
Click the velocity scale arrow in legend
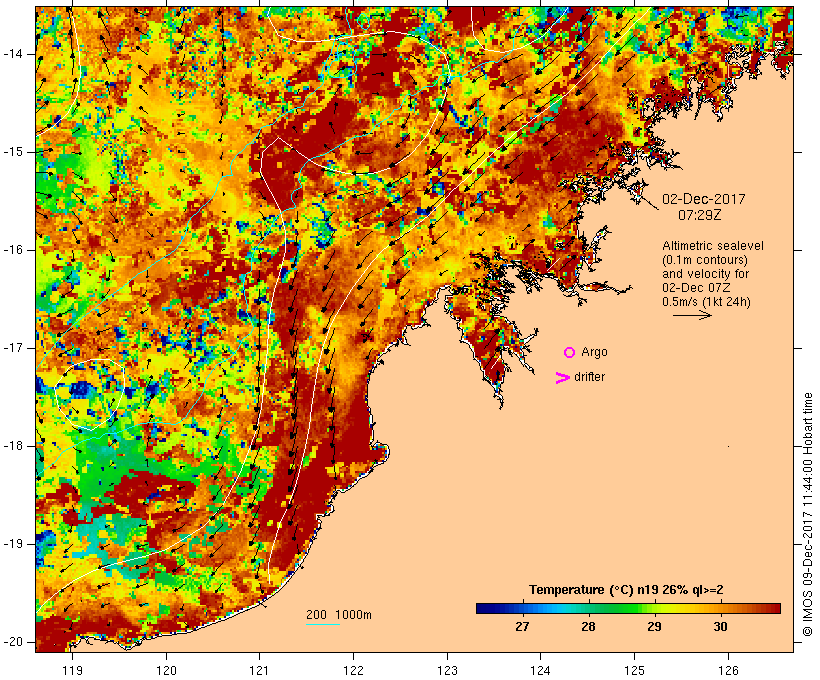point(692,315)
